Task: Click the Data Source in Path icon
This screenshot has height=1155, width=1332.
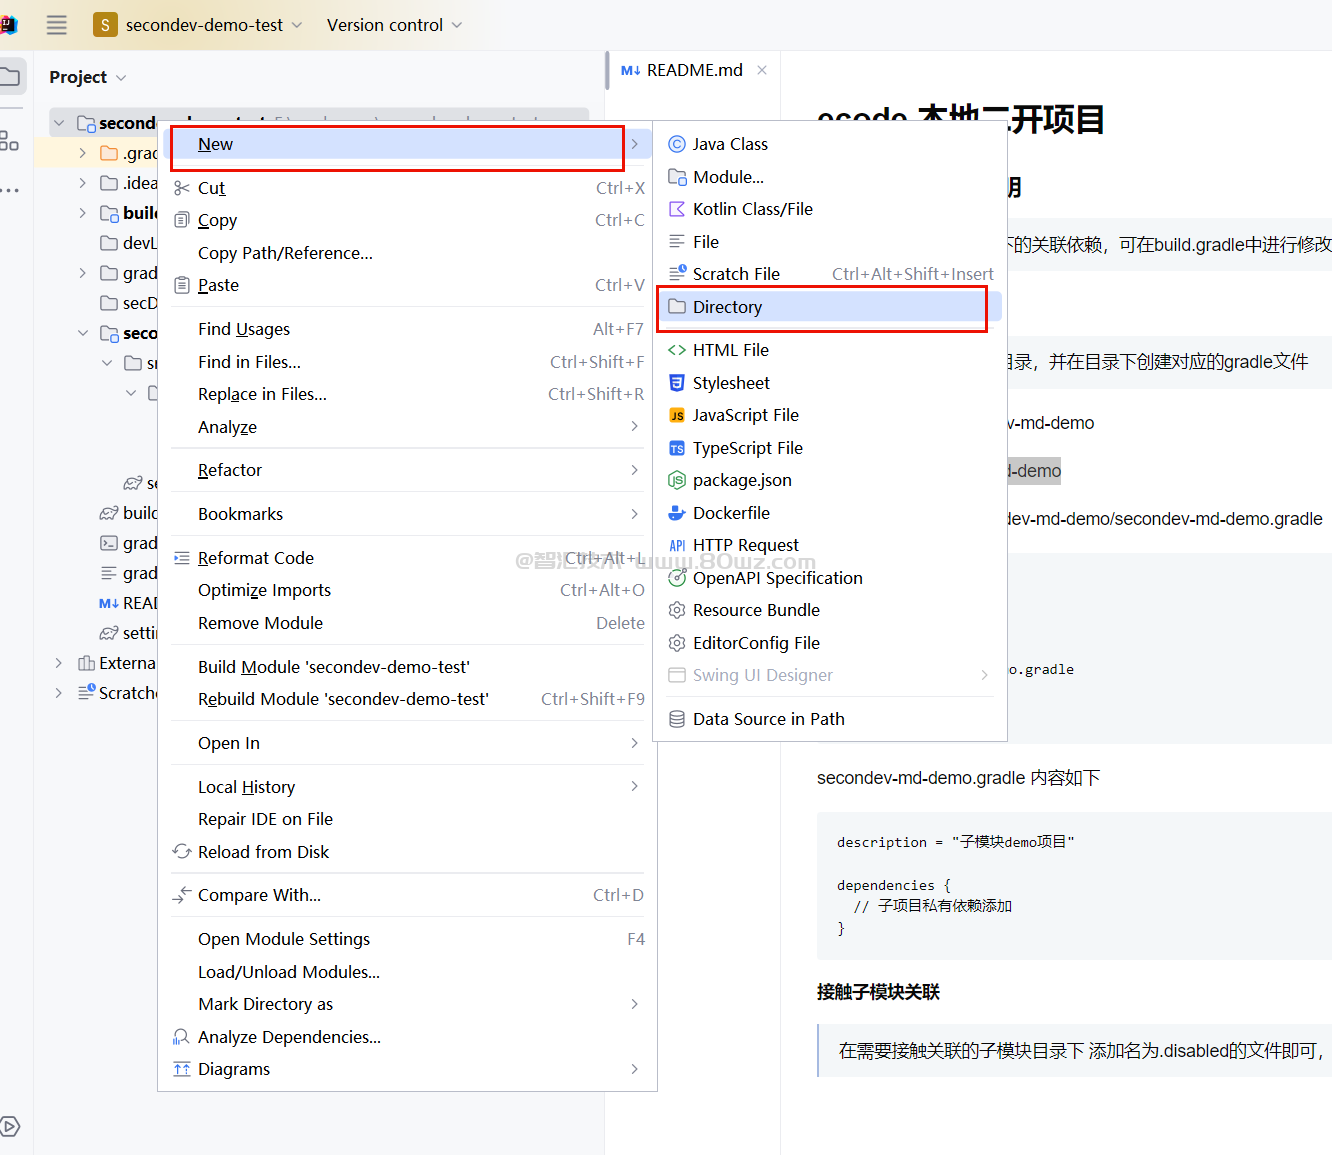Action: tap(677, 719)
